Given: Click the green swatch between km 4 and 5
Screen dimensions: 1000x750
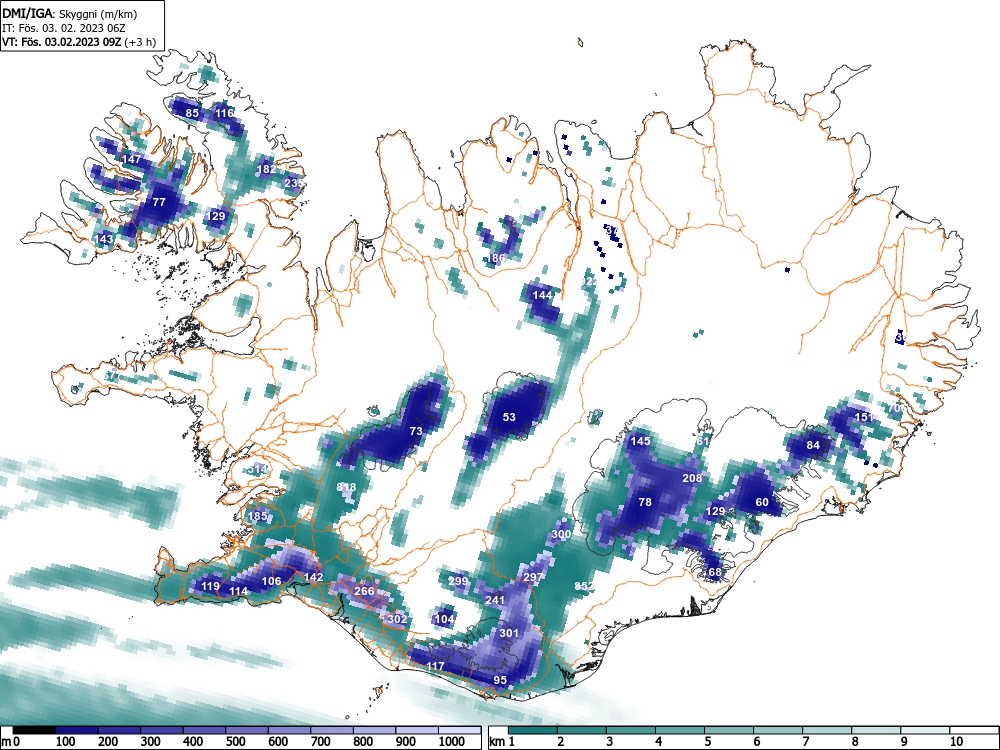Looking at the screenshot, I should 680,730.
